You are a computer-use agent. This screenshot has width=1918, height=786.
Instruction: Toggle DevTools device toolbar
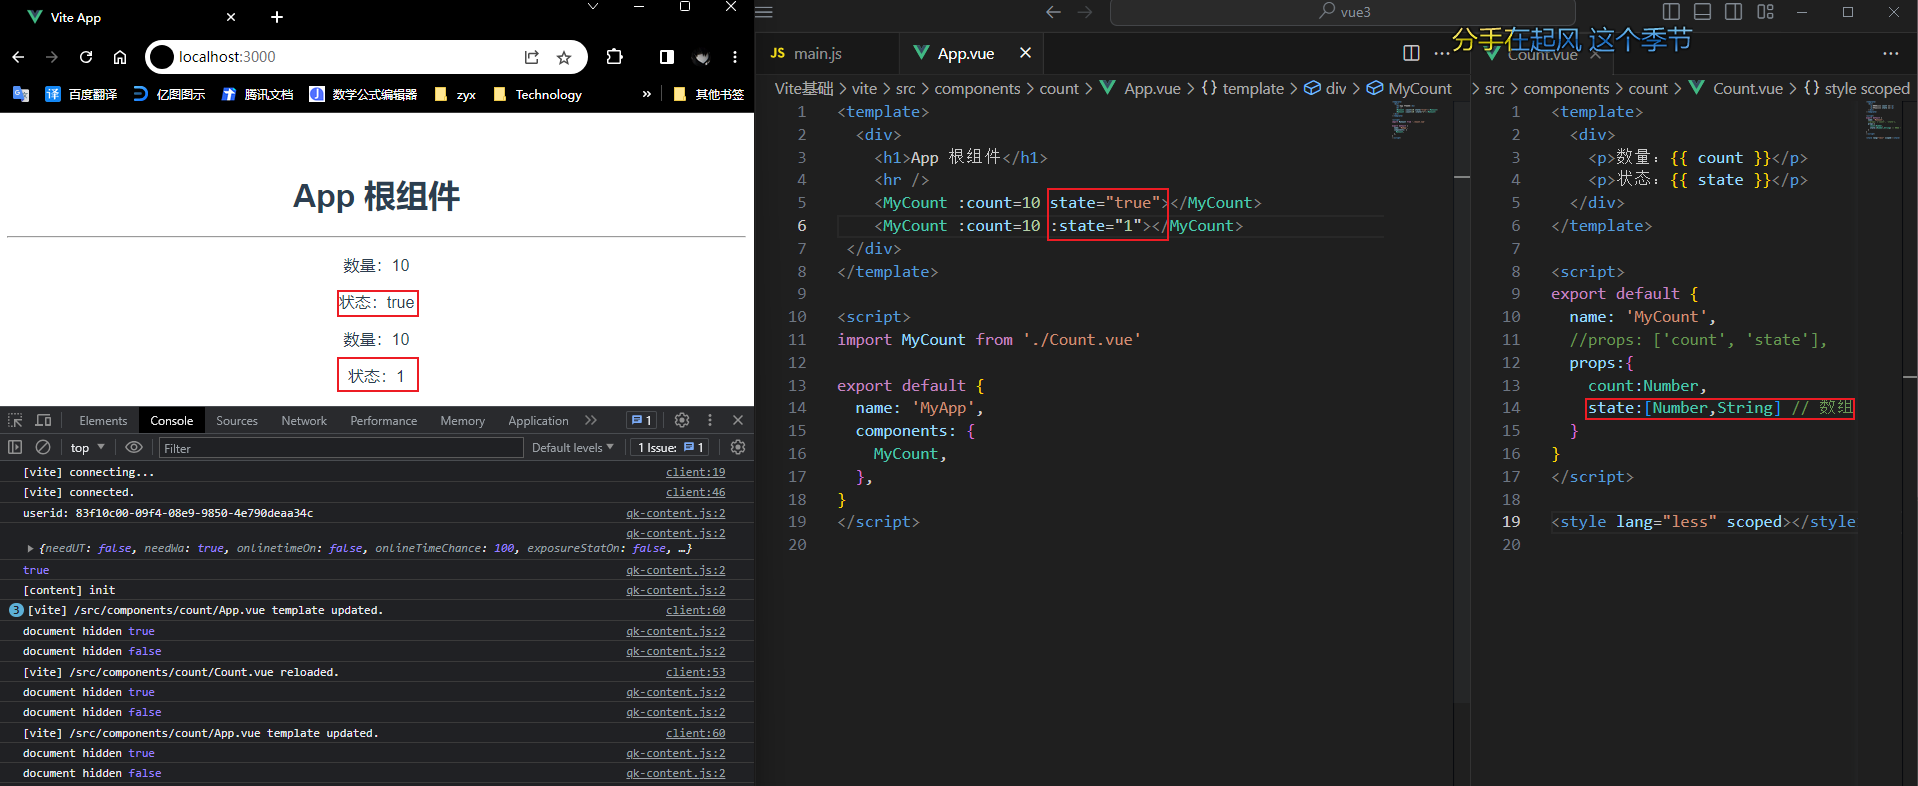[x=43, y=420]
